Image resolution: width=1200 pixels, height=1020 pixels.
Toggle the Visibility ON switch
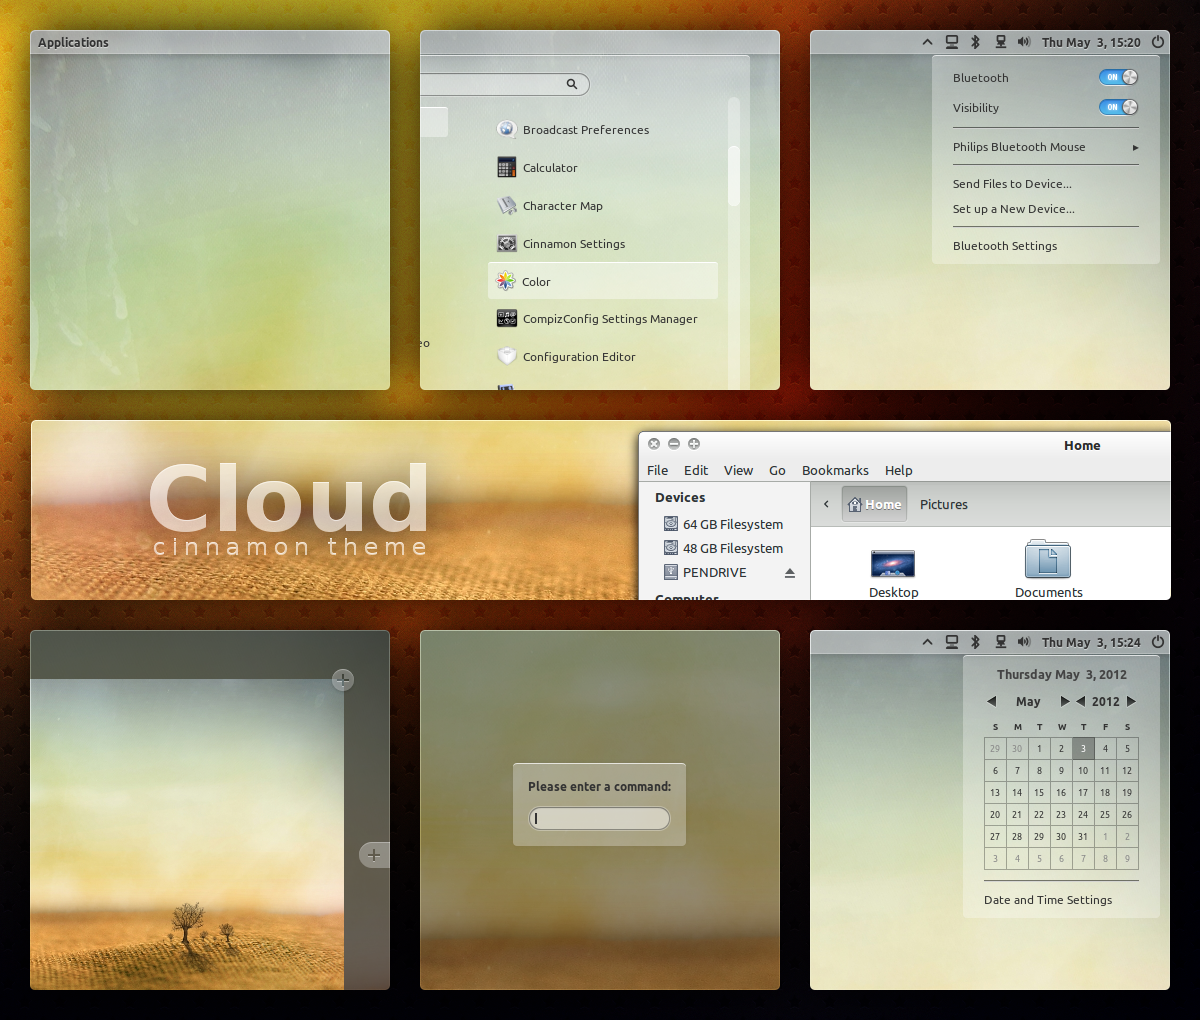1118,107
